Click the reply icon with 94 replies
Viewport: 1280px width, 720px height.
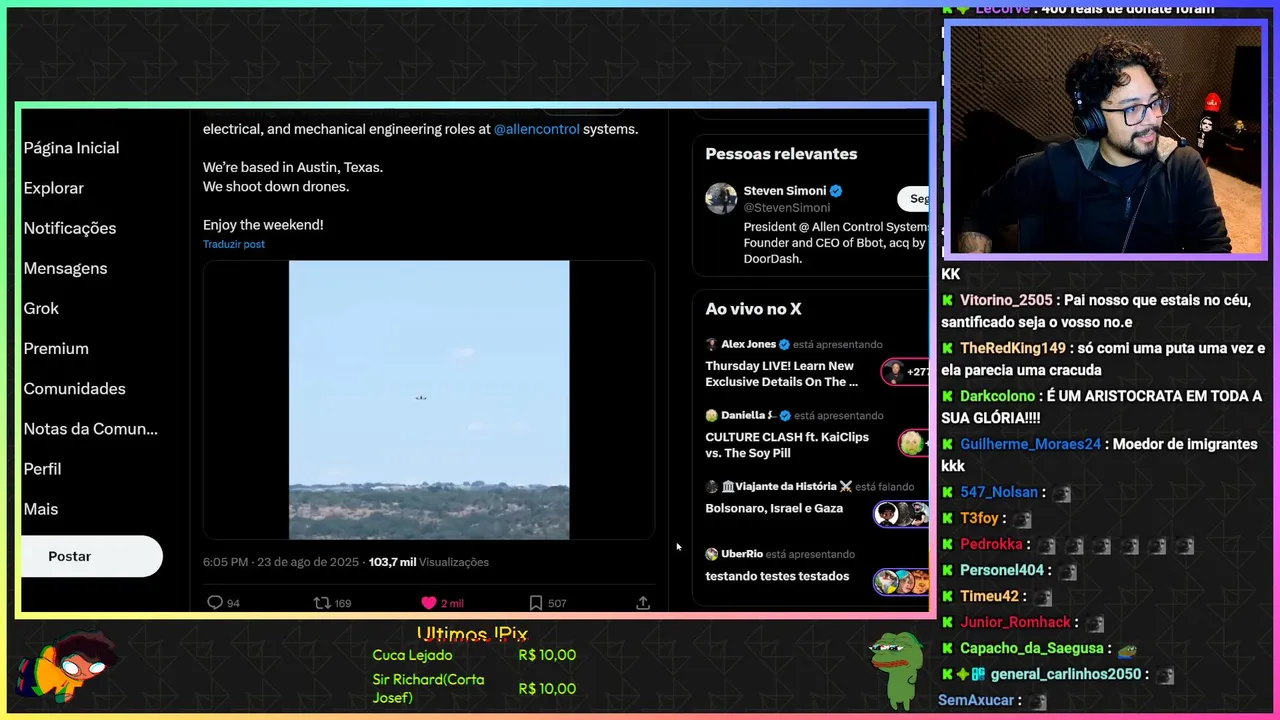[214, 603]
